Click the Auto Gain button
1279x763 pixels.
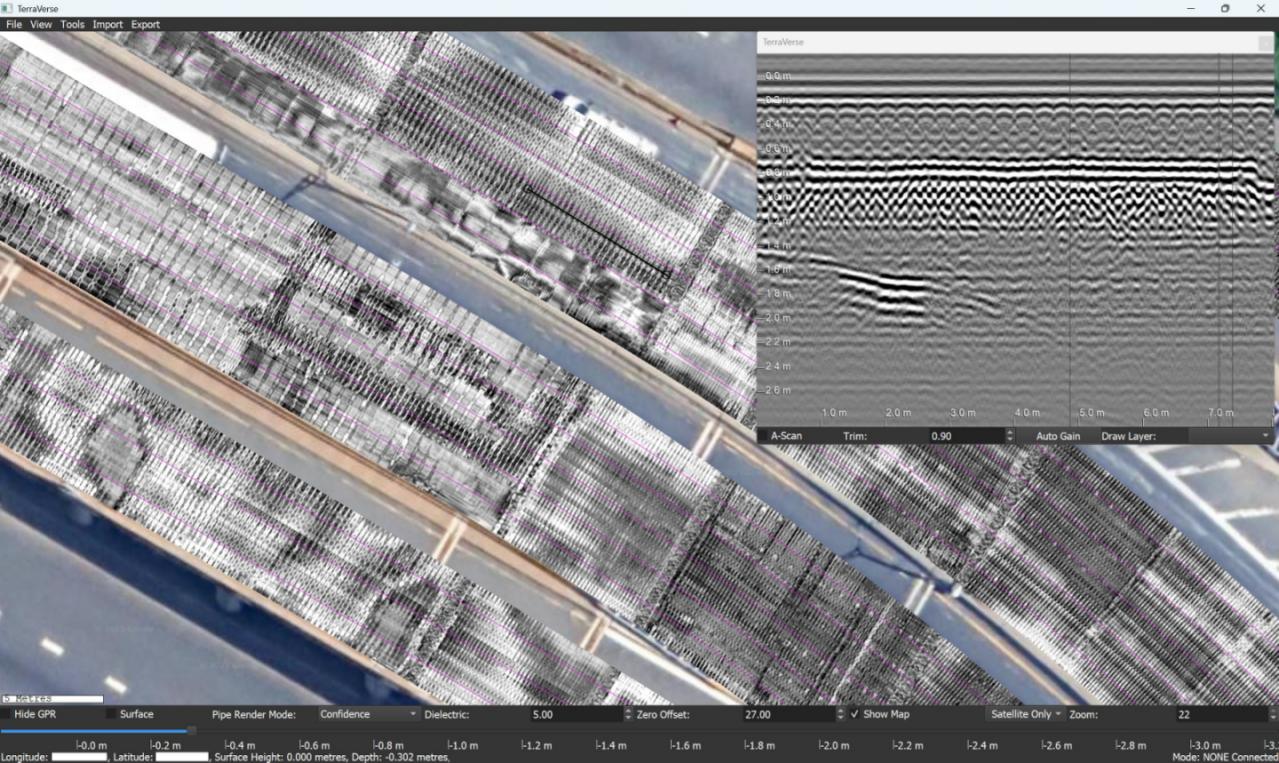coord(1058,436)
